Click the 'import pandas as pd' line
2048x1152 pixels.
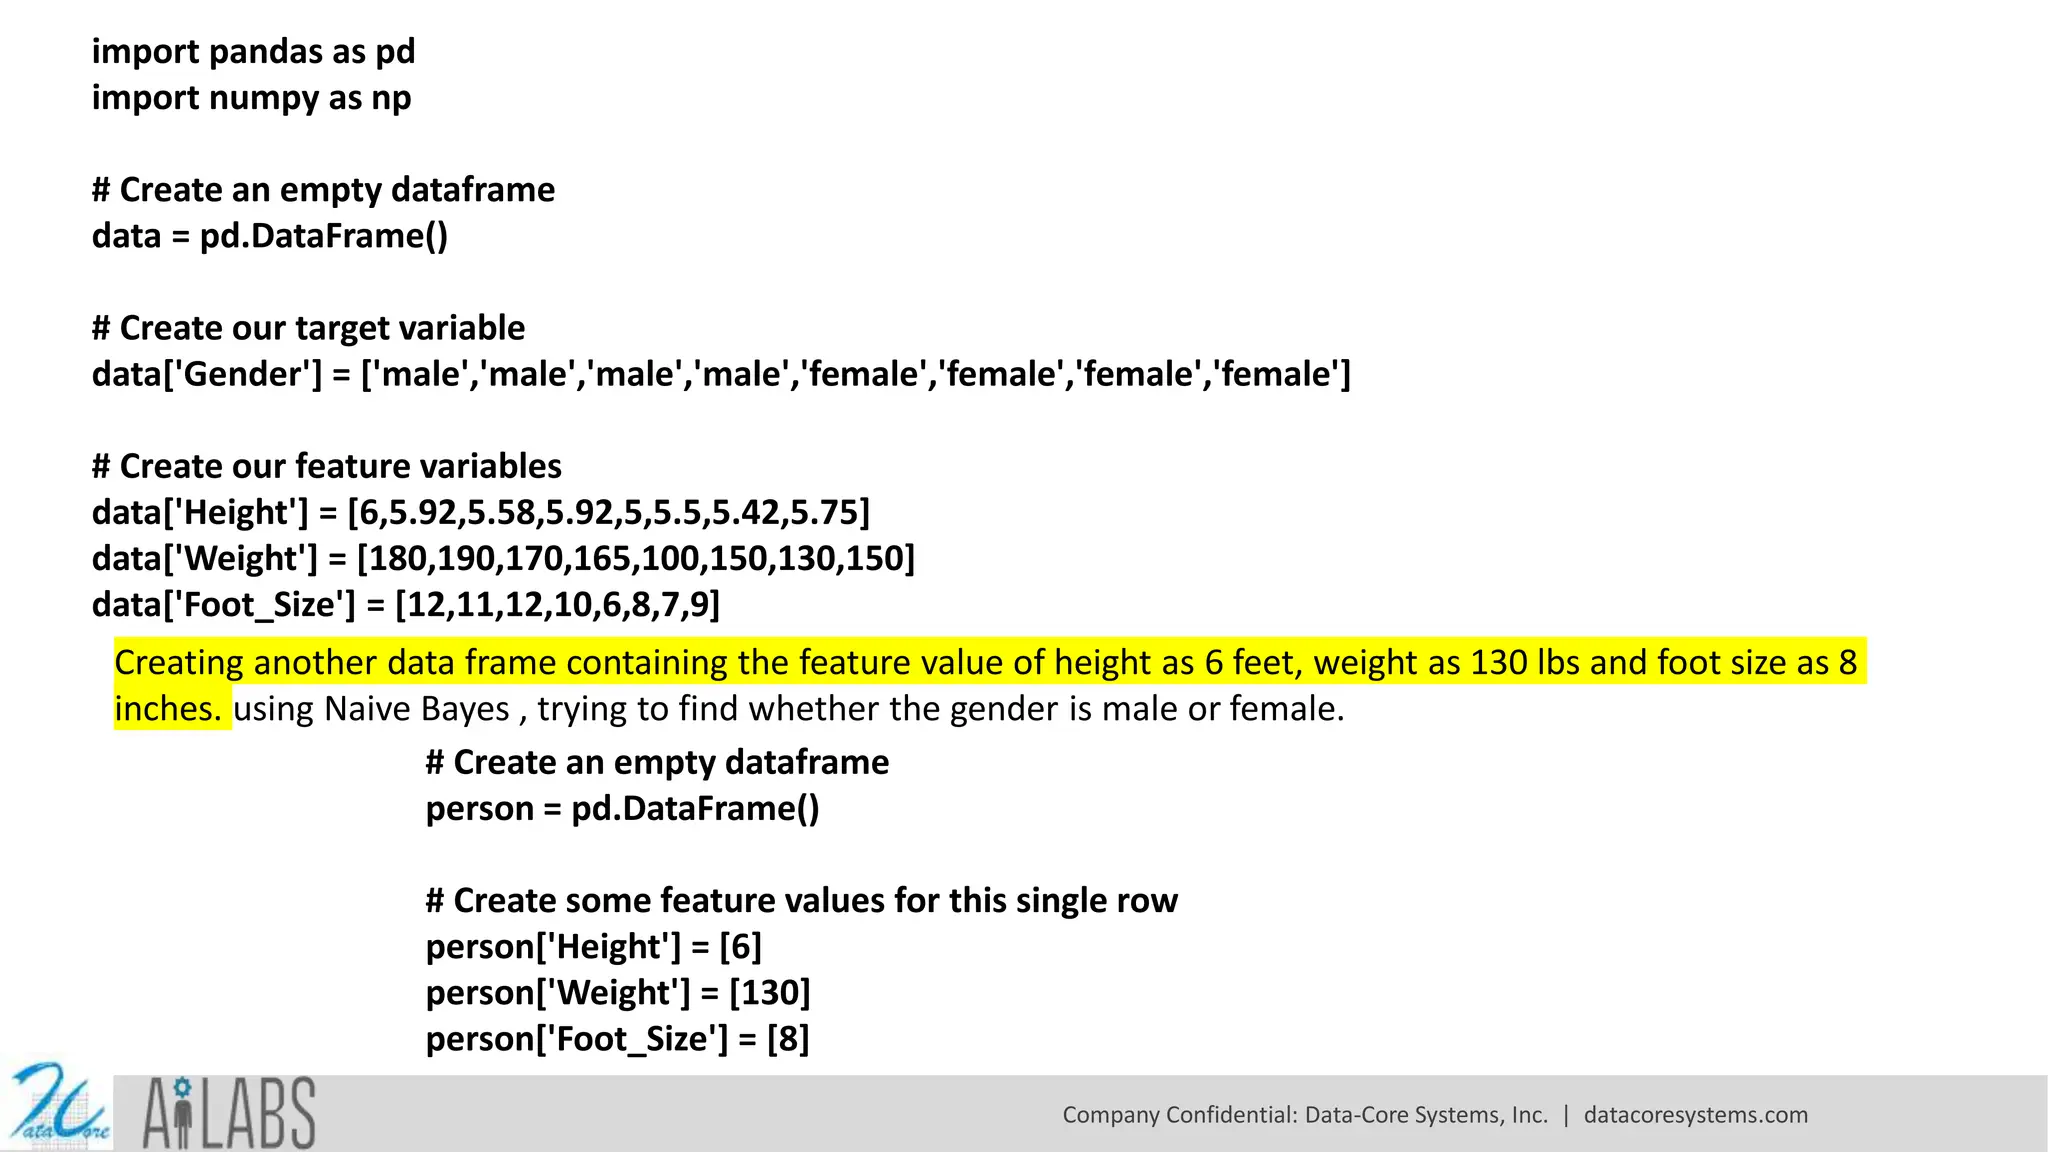[253, 52]
